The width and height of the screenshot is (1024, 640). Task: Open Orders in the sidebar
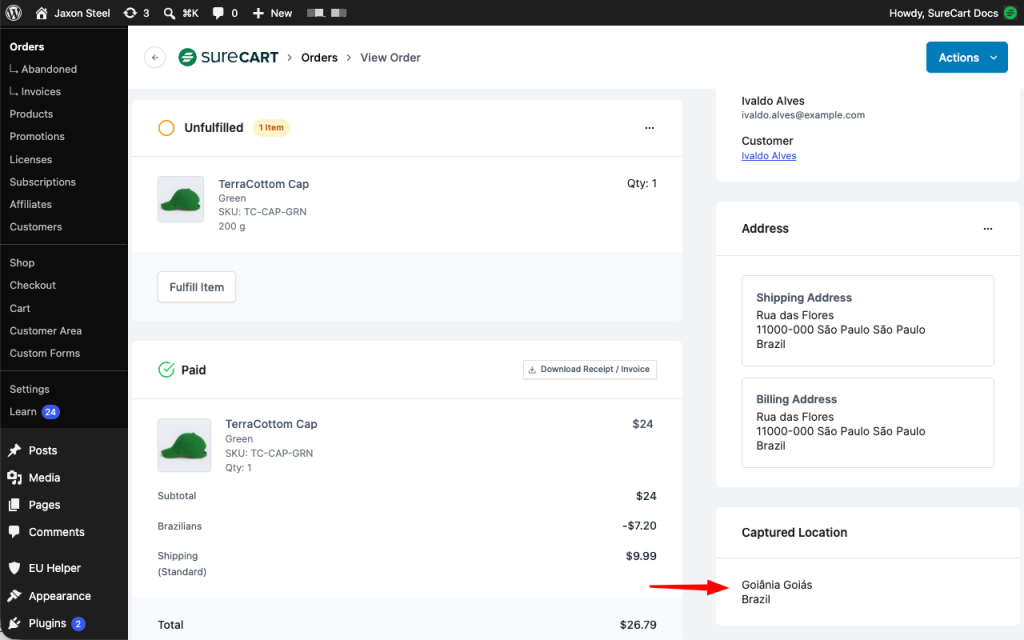pyautogui.click(x=27, y=47)
